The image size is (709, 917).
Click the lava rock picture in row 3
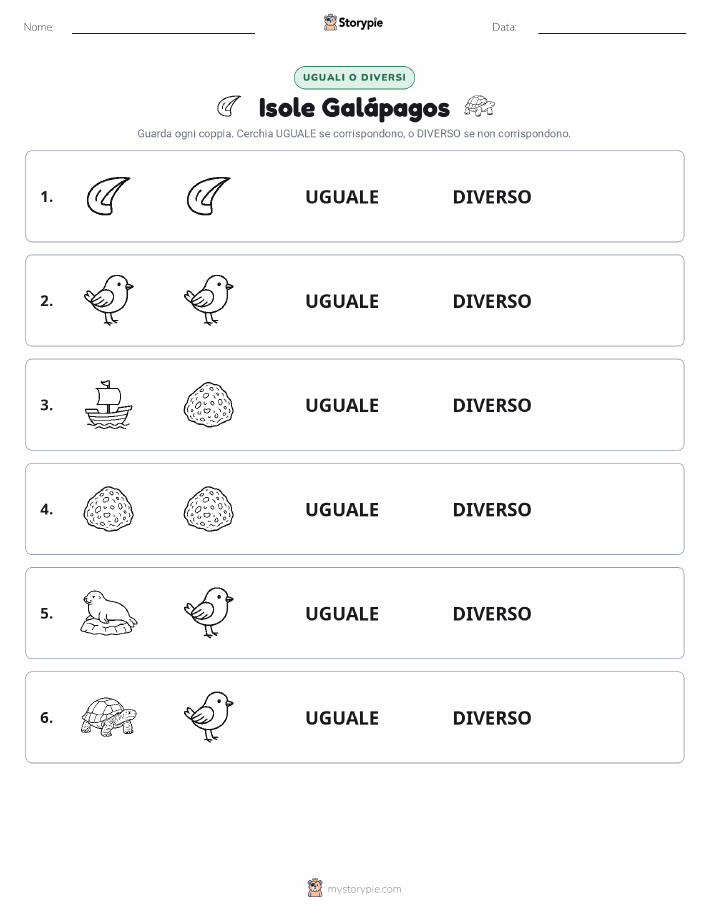tap(209, 405)
